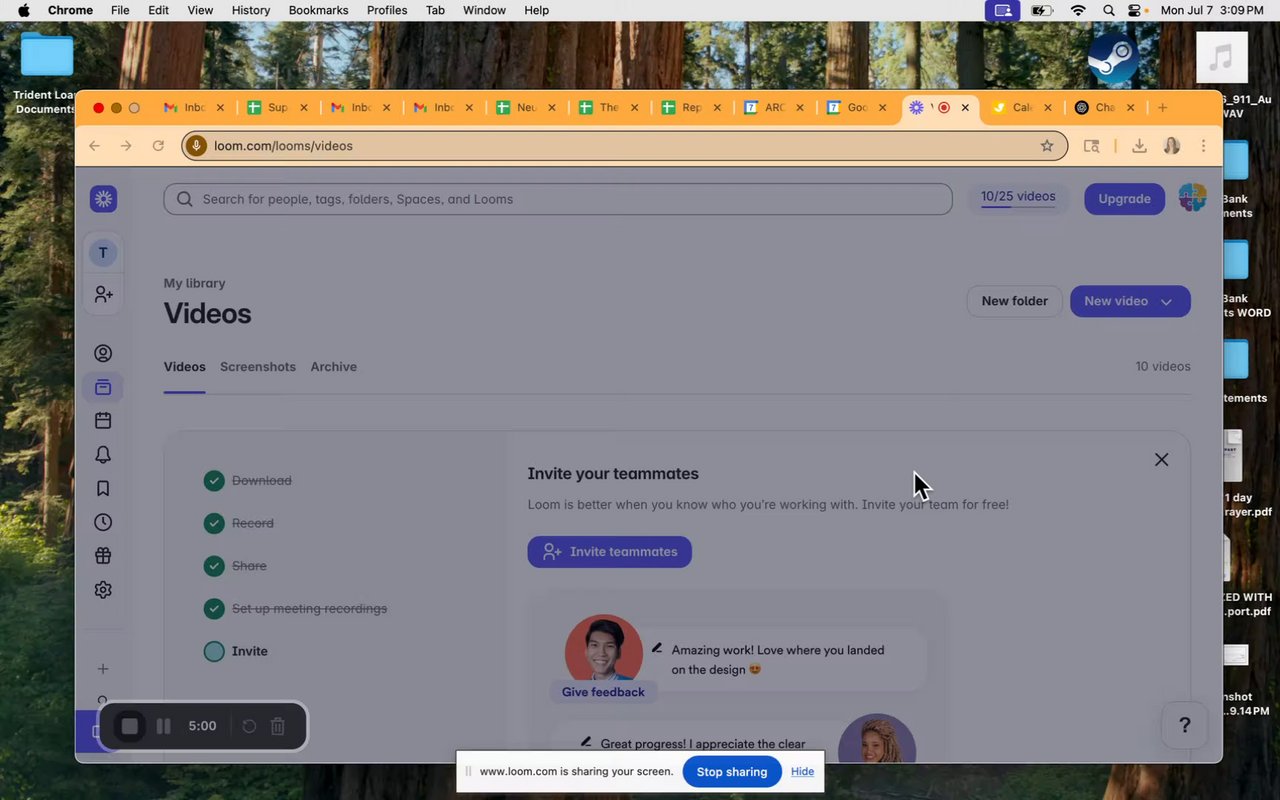The image size is (1280, 800).
Task: Open the clock history icon
Action: coord(103,522)
